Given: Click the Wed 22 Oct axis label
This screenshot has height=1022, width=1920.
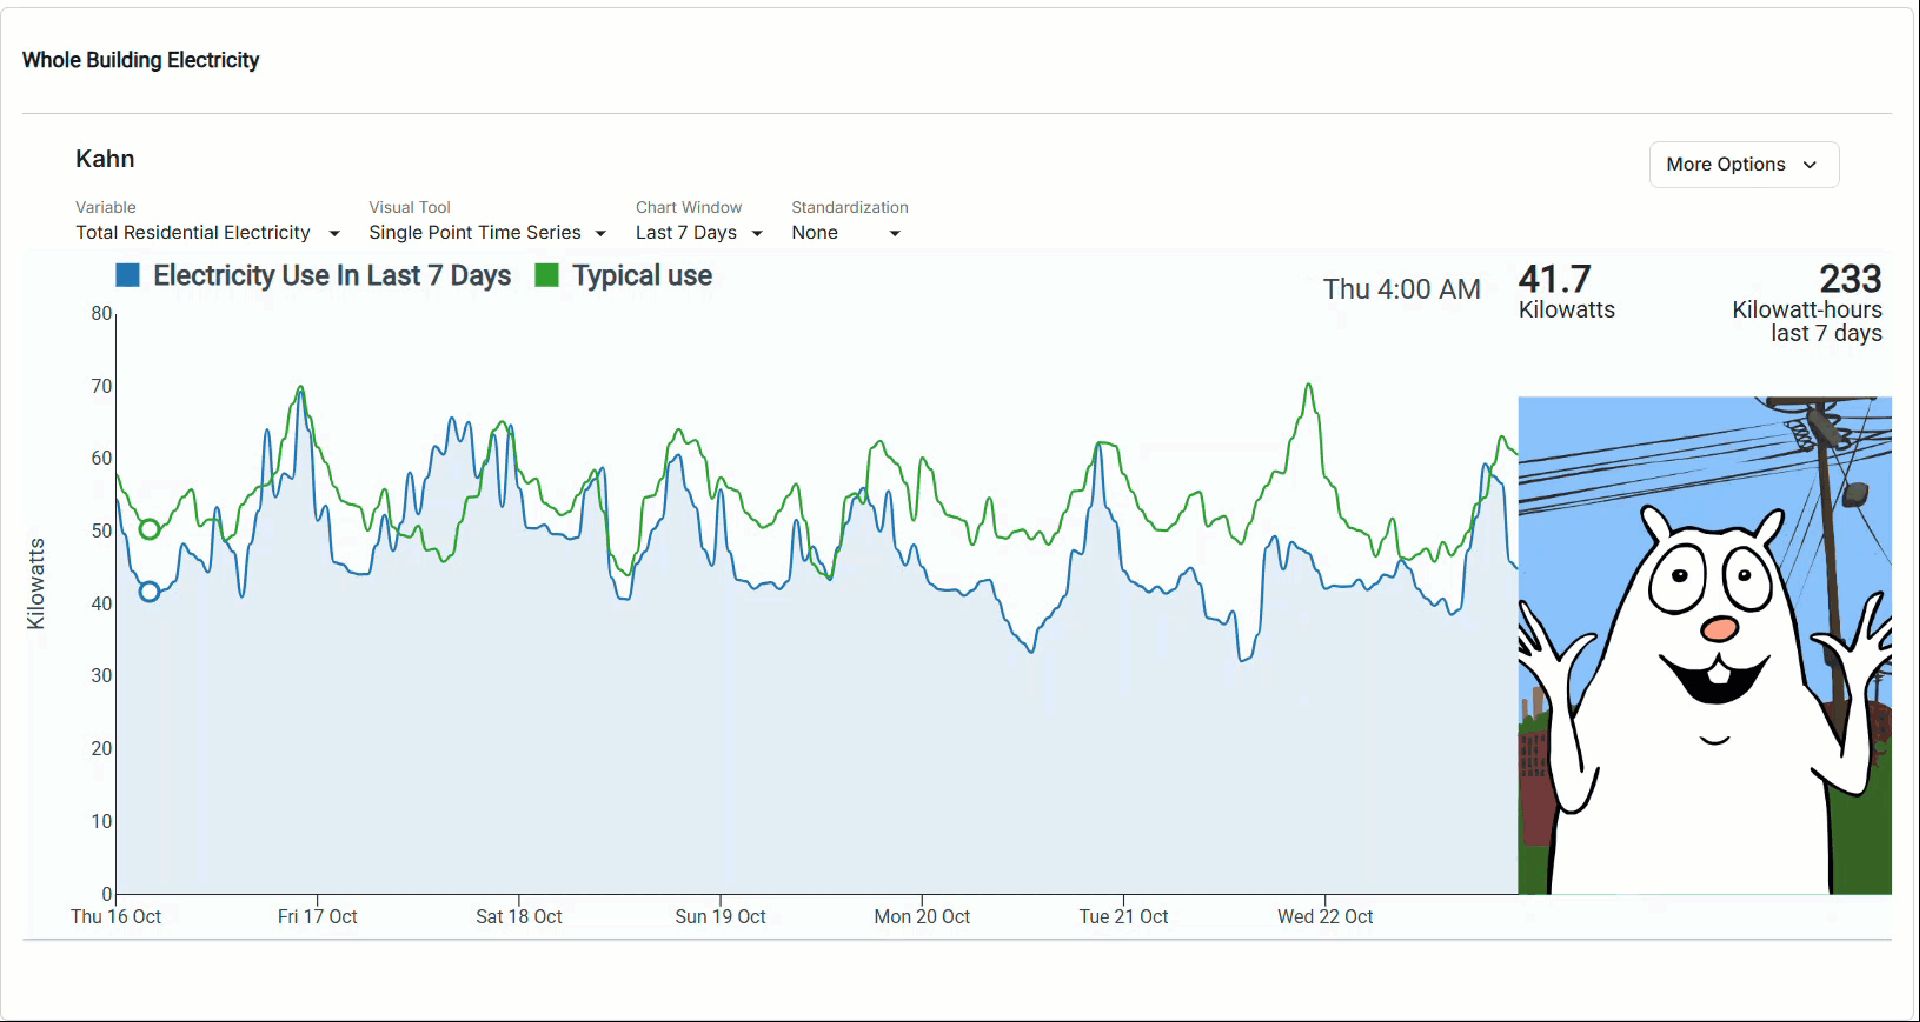Looking at the screenshot, I should pos(1325,916).
